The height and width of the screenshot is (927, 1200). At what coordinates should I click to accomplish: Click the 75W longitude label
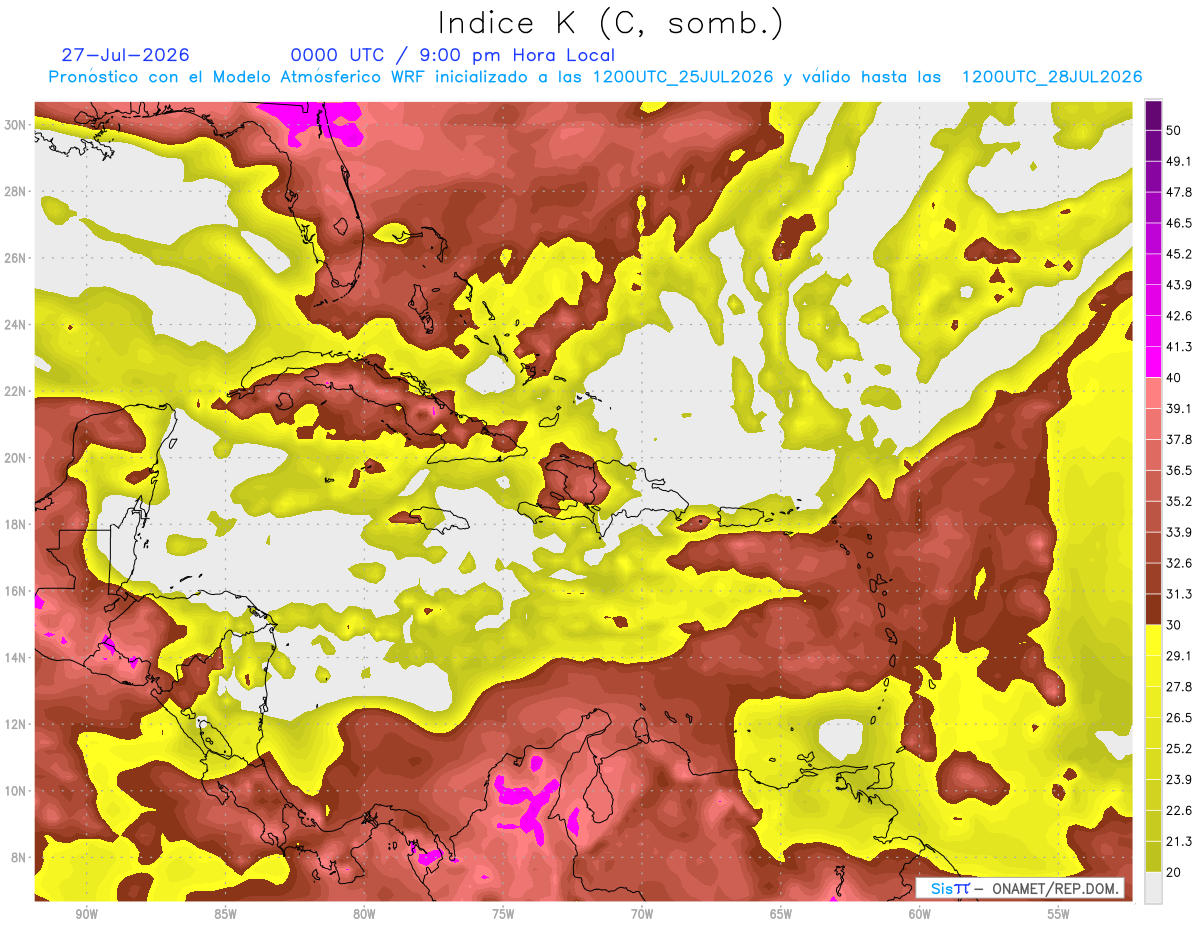click(503, 914)
